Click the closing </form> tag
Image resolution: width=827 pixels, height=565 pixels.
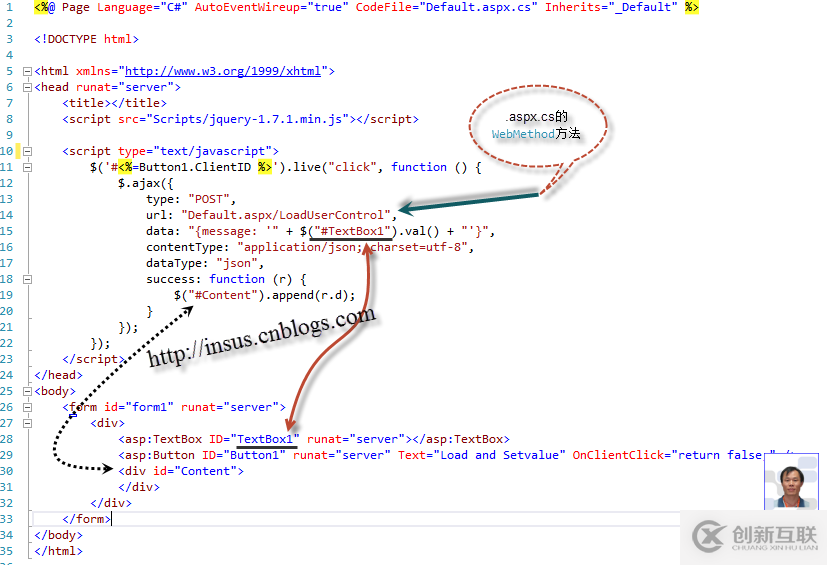tap(86, 519)
